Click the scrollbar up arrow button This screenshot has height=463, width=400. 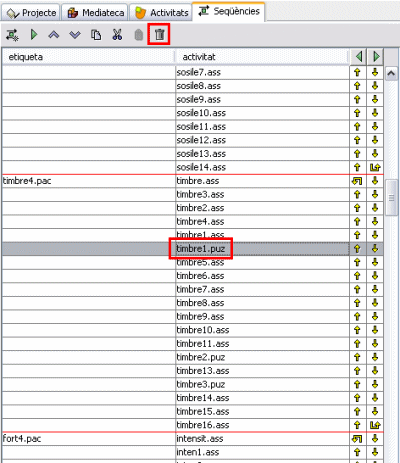pos(391,73)
